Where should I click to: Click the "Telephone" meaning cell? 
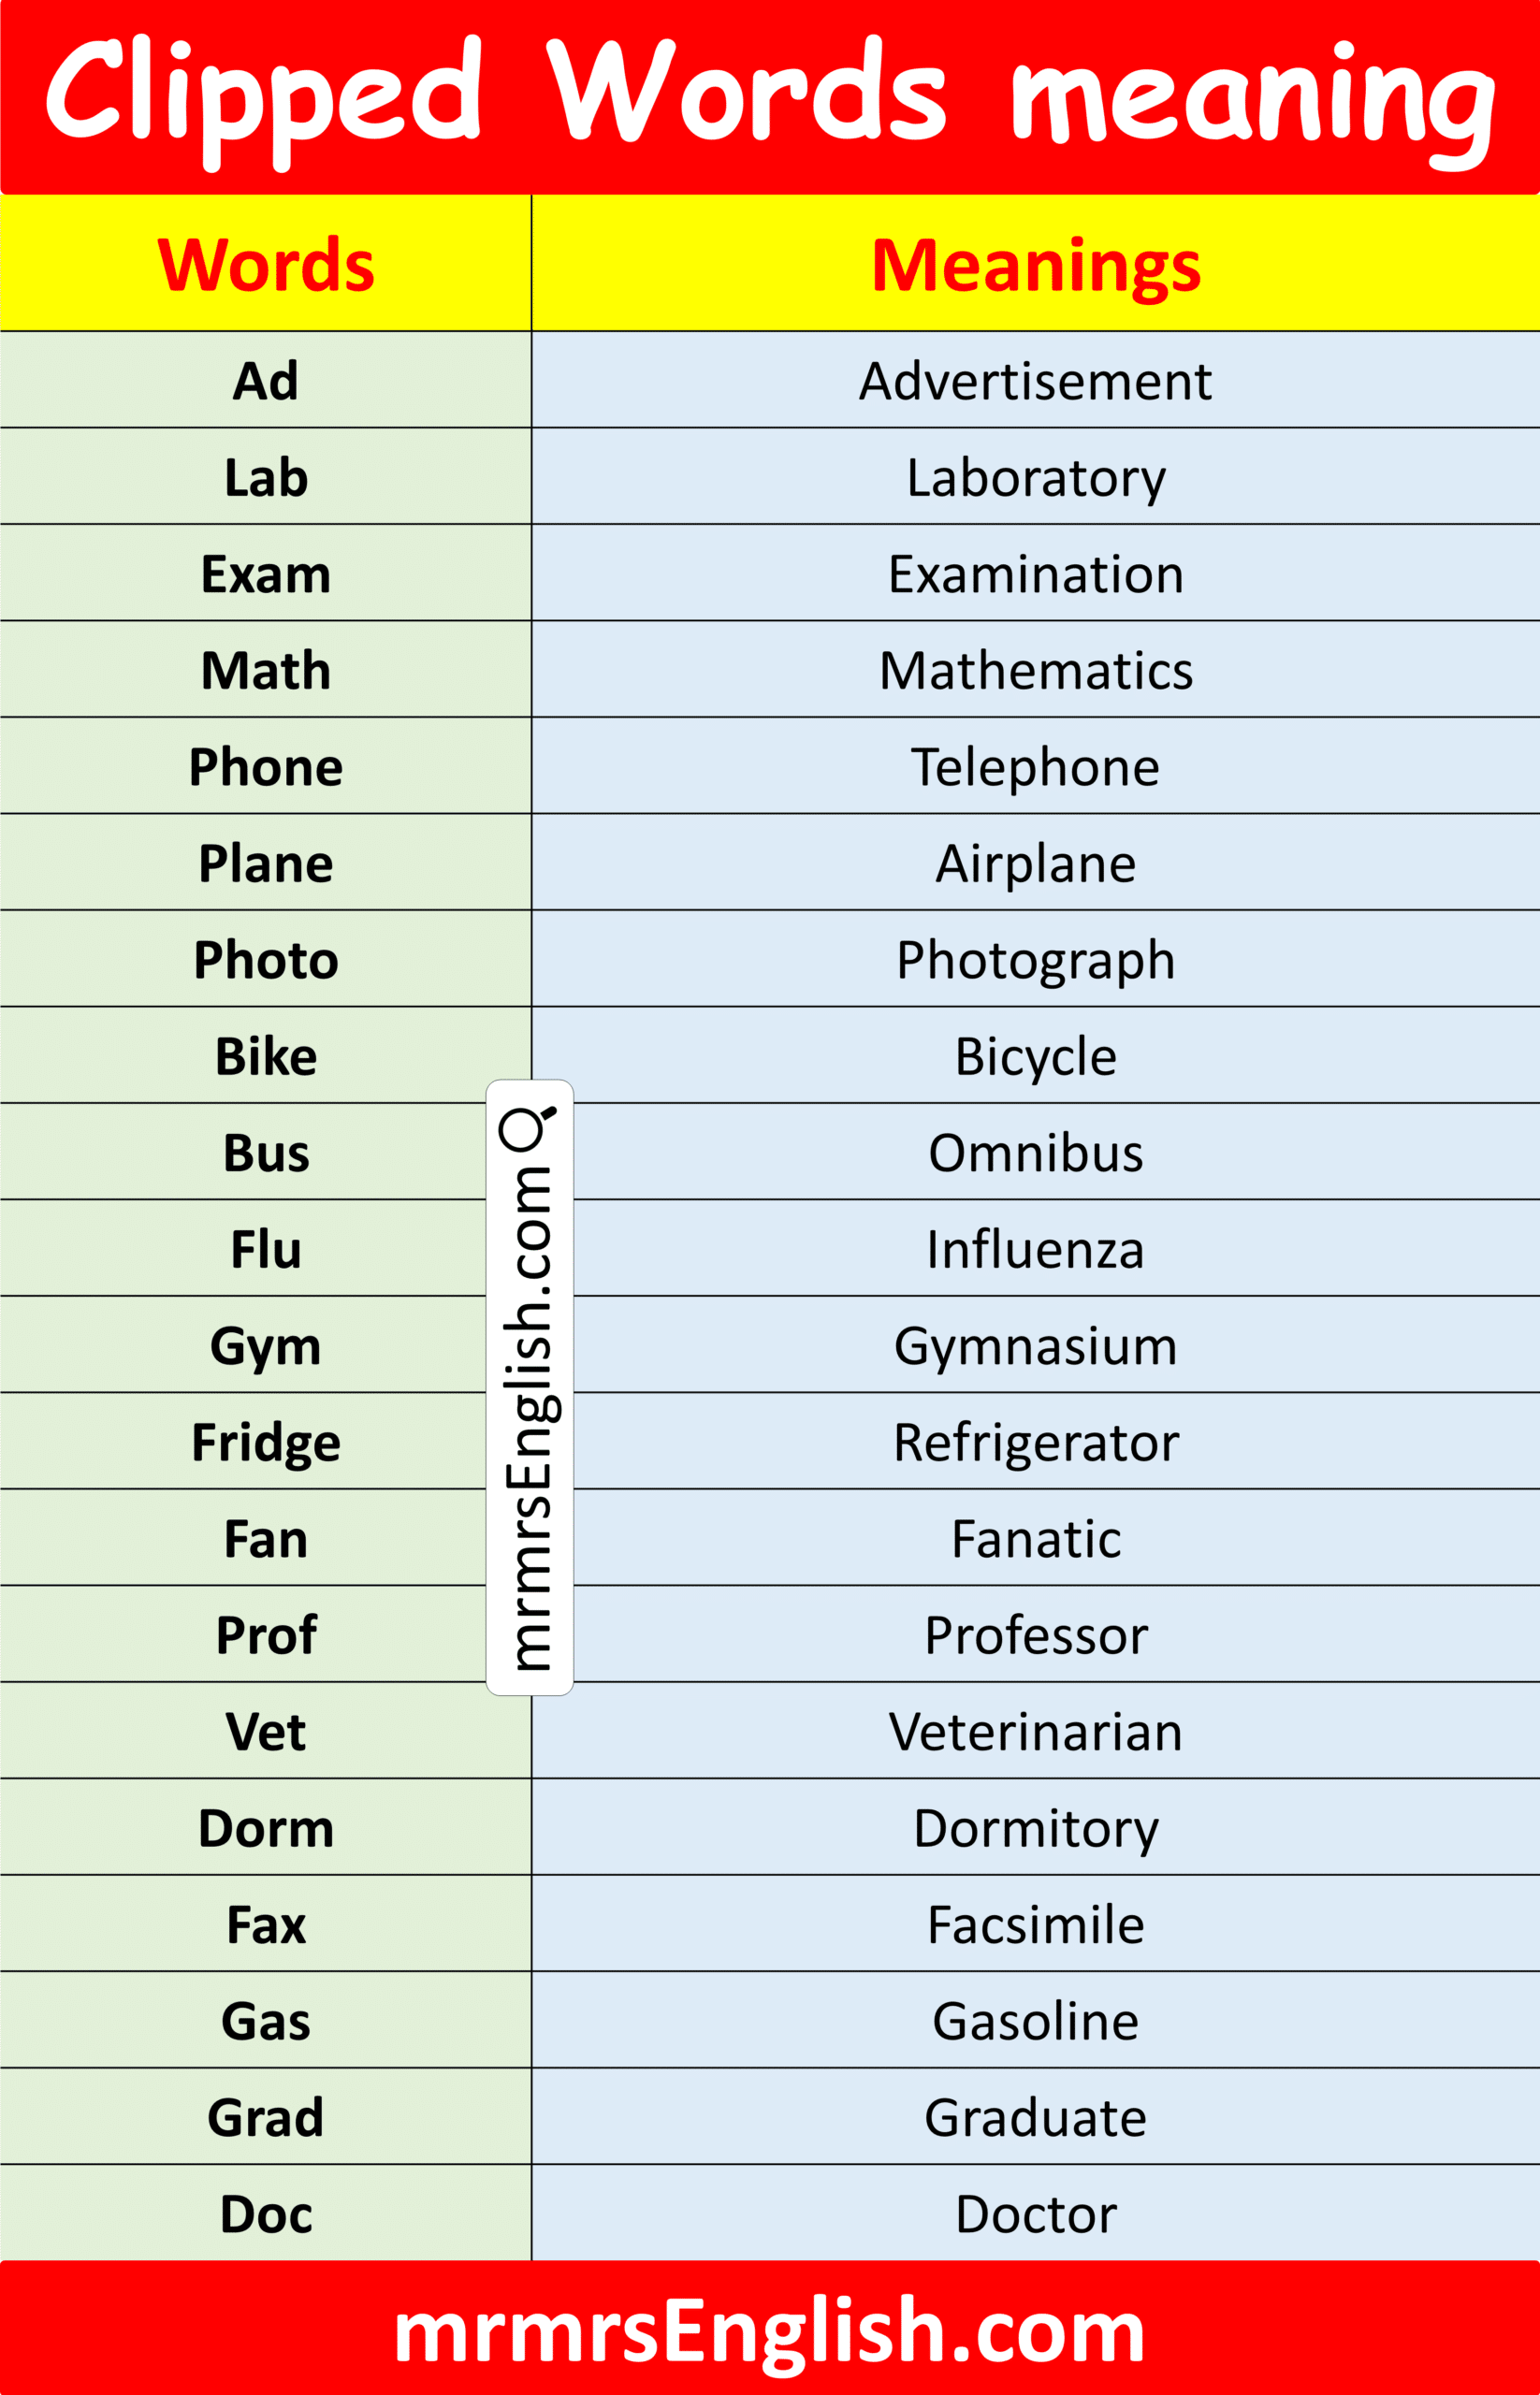(x=1035, y=767)
